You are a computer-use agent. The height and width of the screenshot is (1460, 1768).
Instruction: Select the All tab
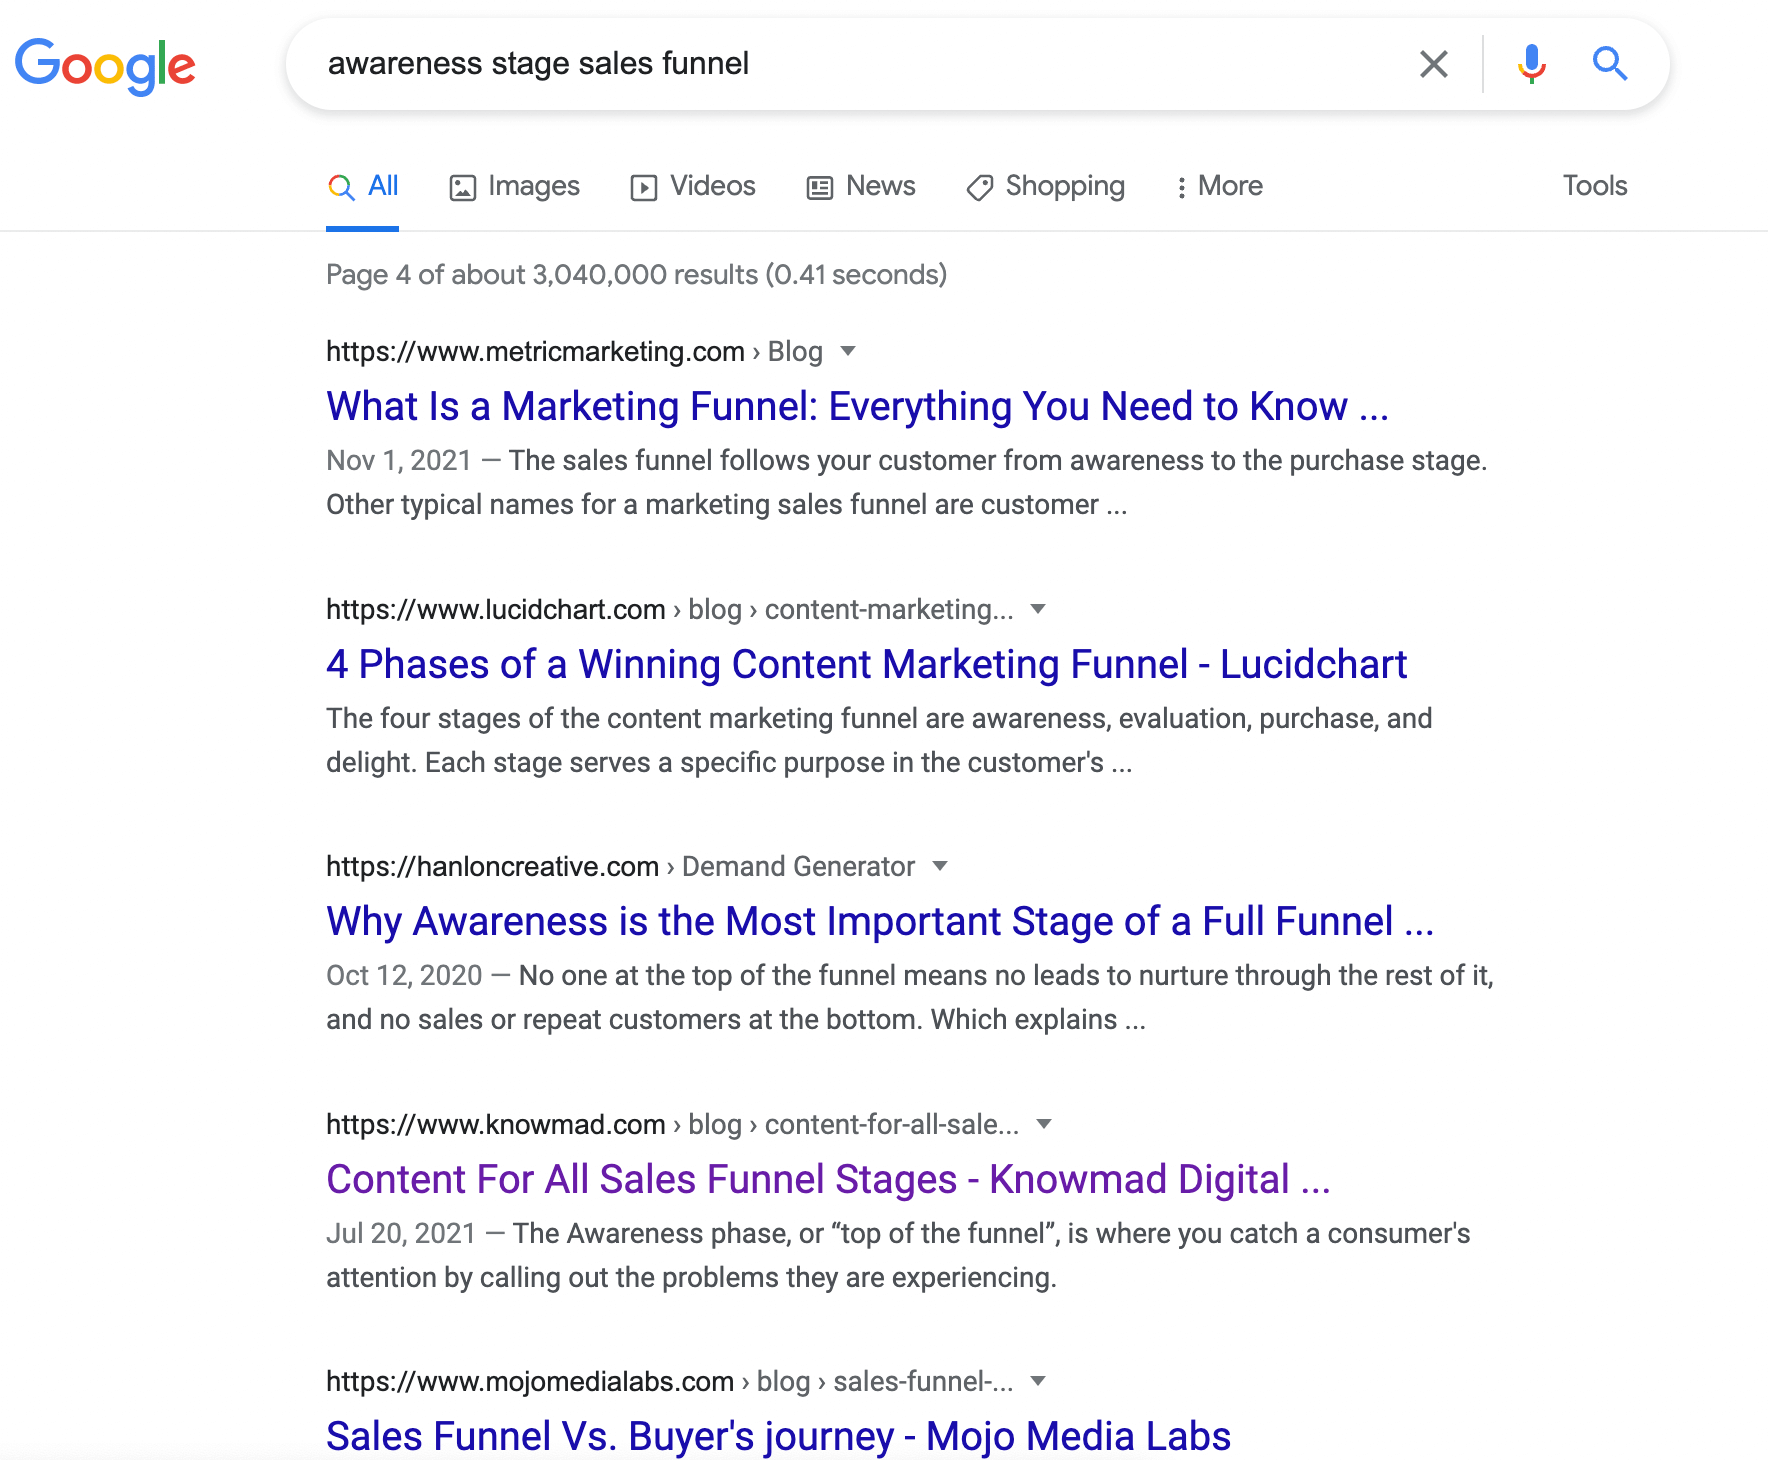click(362, 186)
